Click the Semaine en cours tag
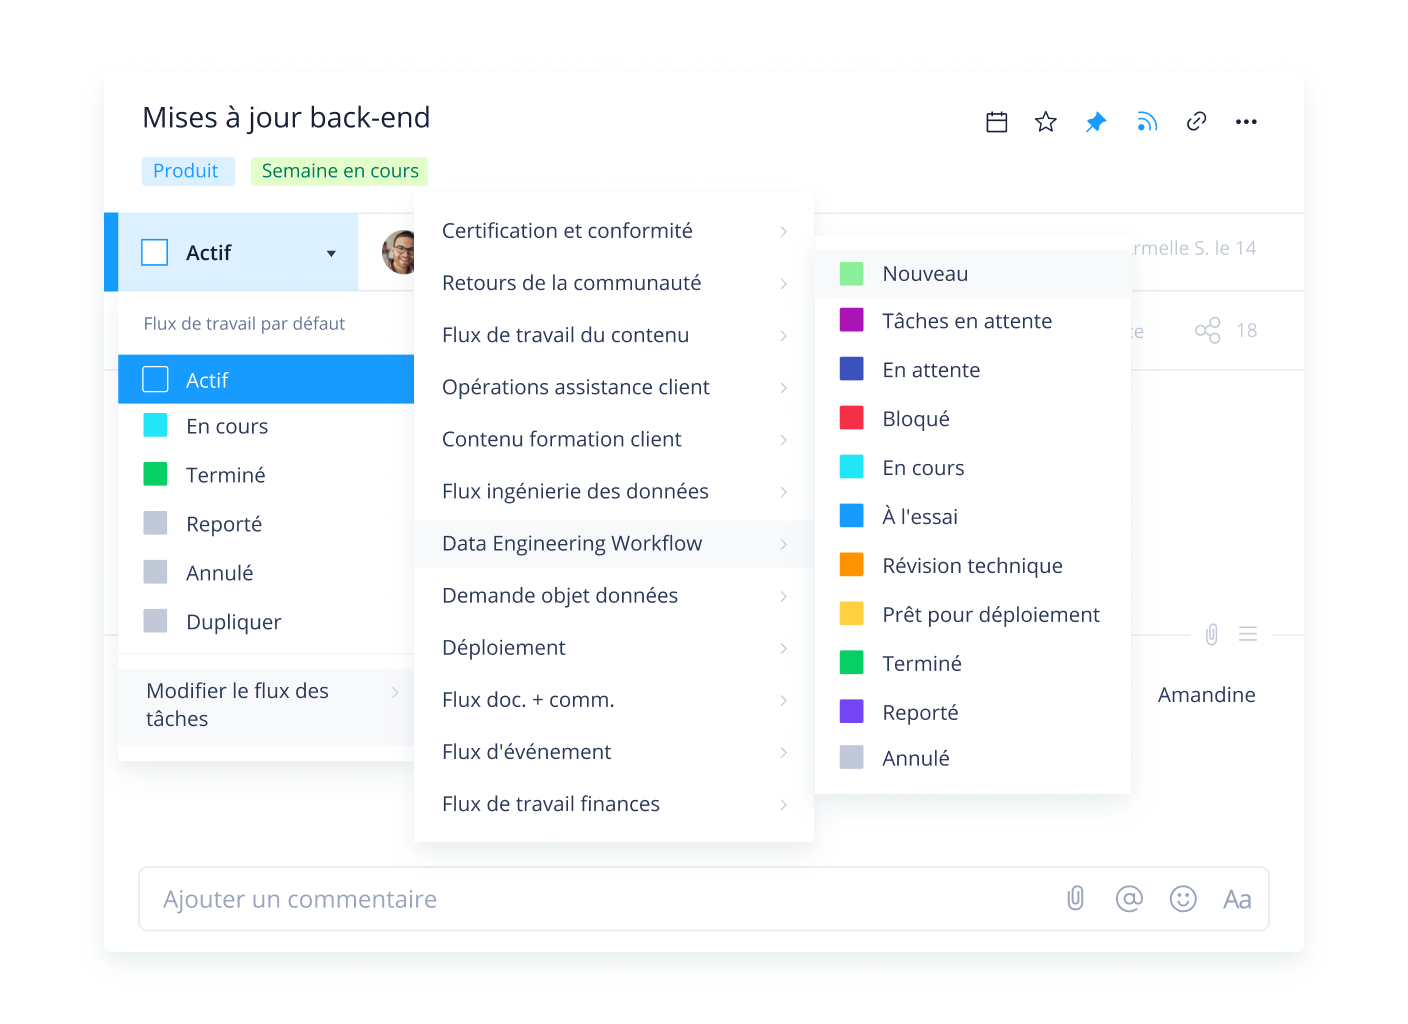 [x=340, y=171]
